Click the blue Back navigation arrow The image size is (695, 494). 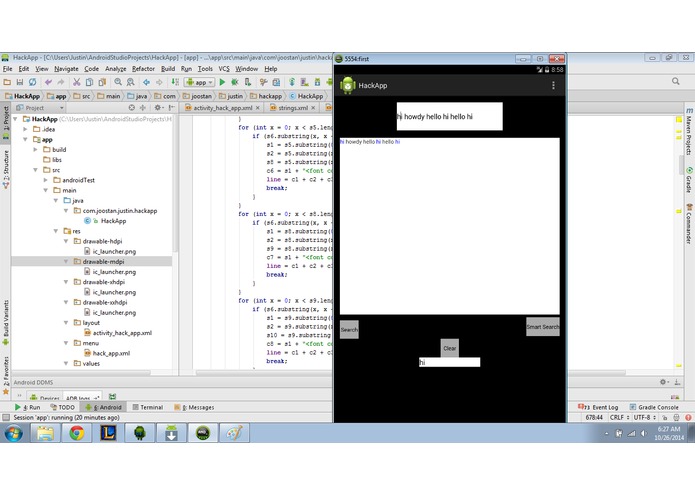point(146,82)
